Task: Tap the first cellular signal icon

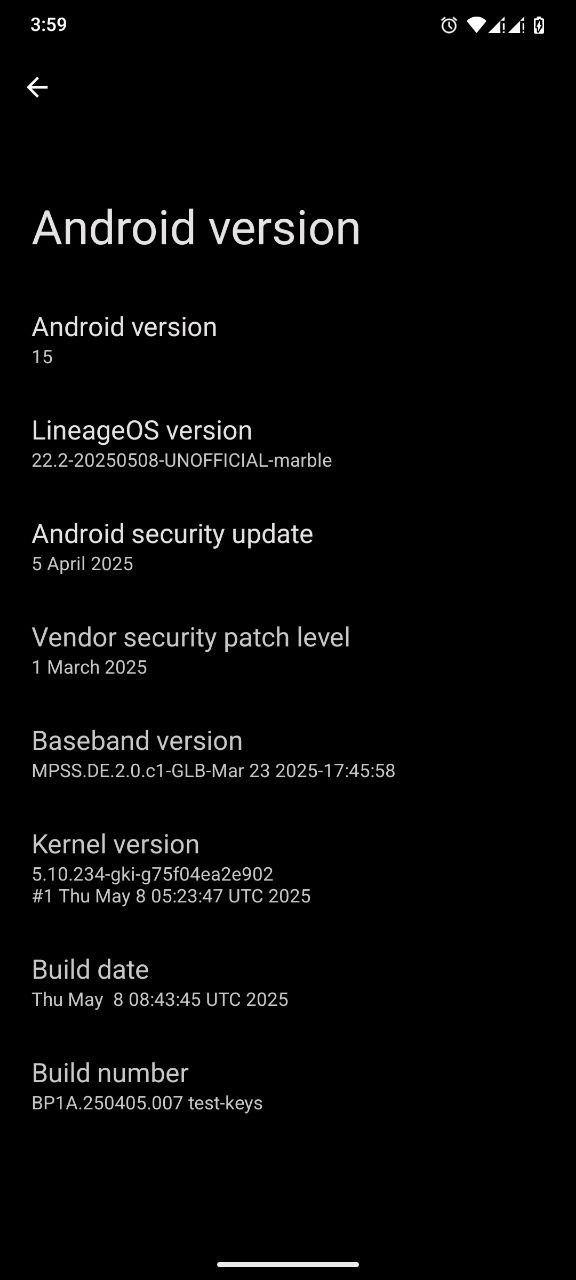Action: (496, 25)
